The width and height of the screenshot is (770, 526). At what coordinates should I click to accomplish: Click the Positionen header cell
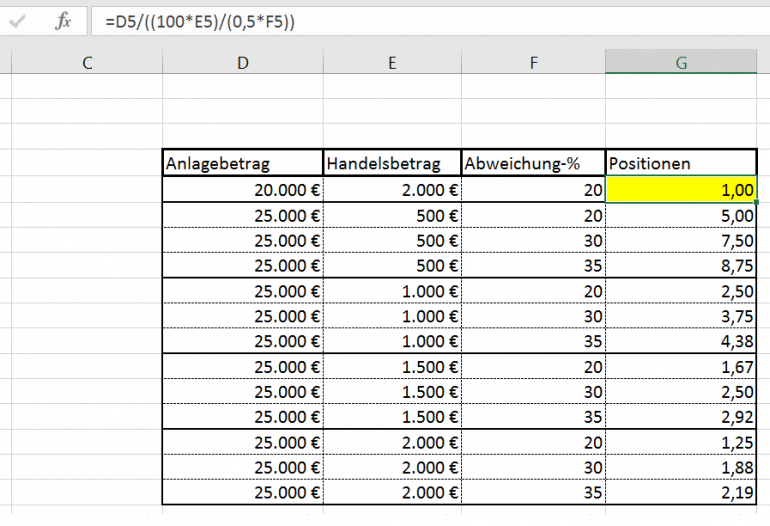pyautogui.click(x=681, y=163)
